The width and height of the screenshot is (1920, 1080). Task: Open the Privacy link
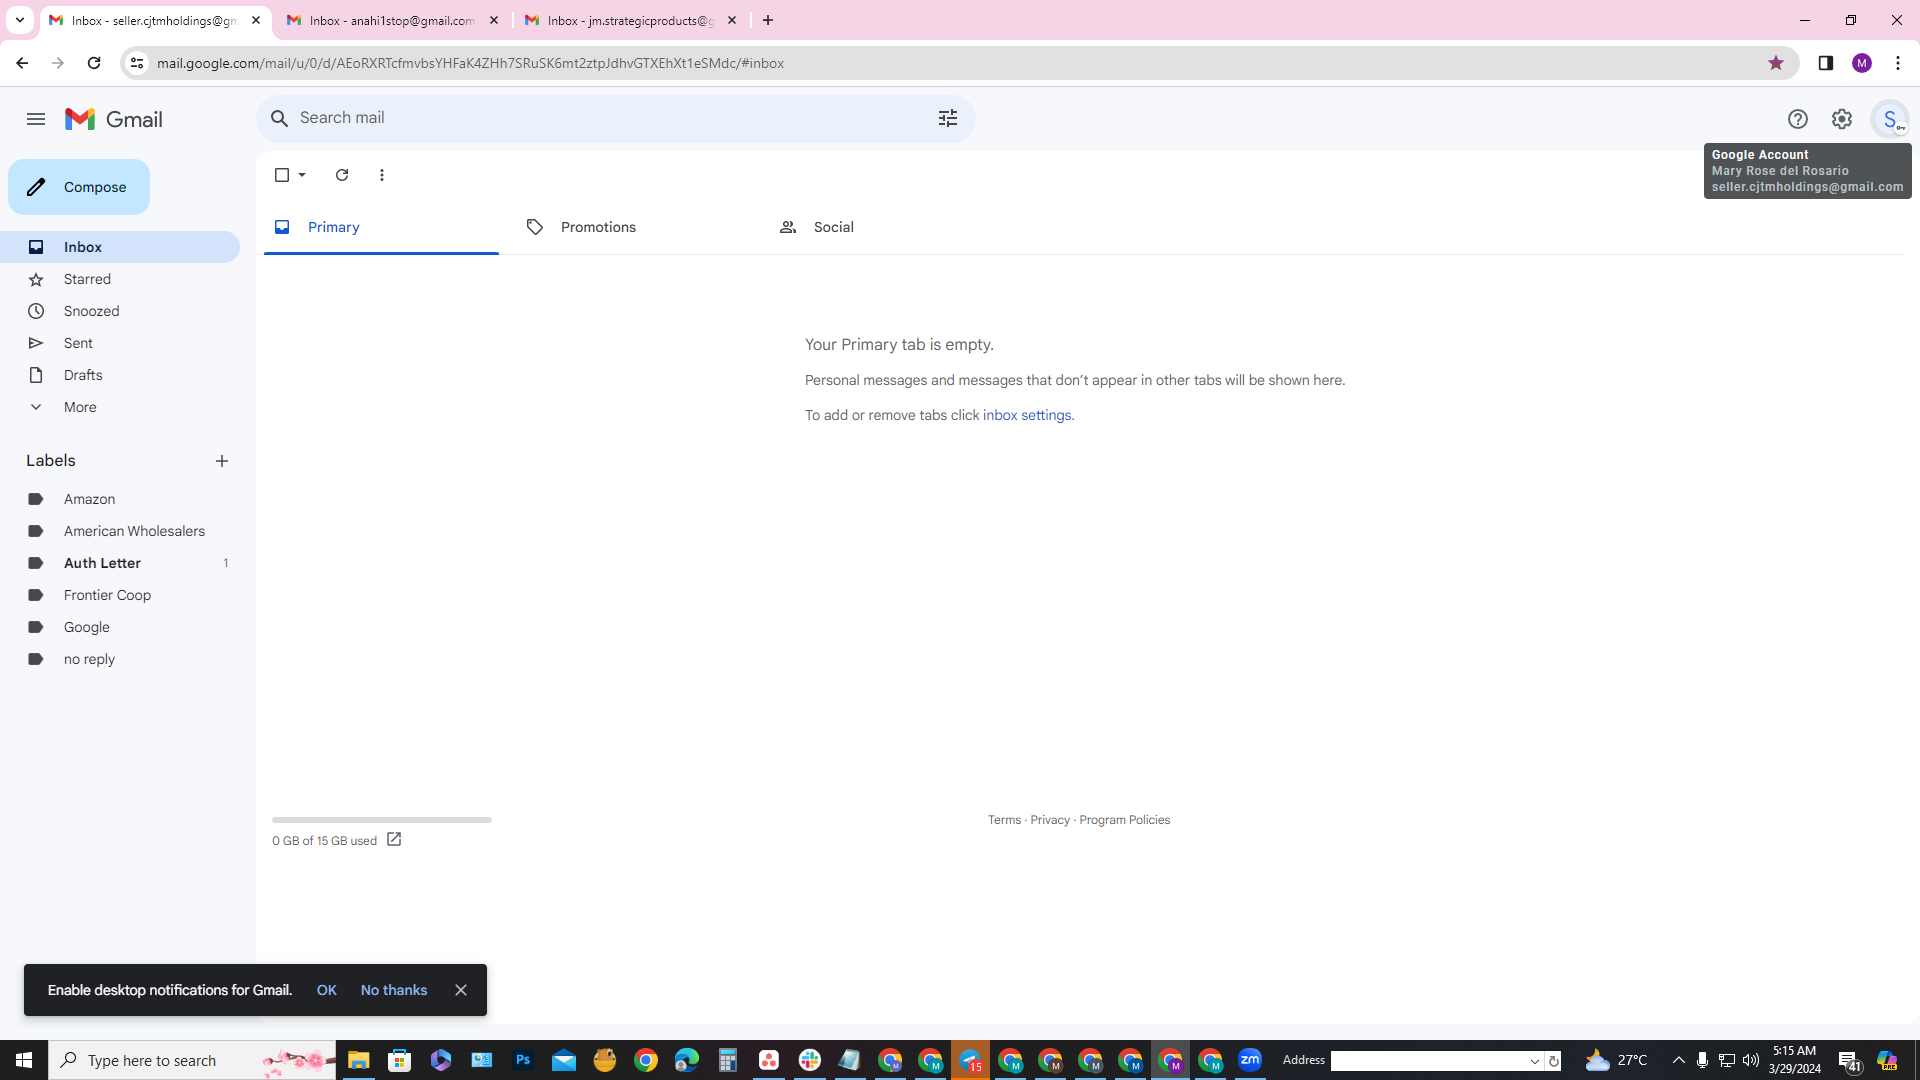point(1050,820)
